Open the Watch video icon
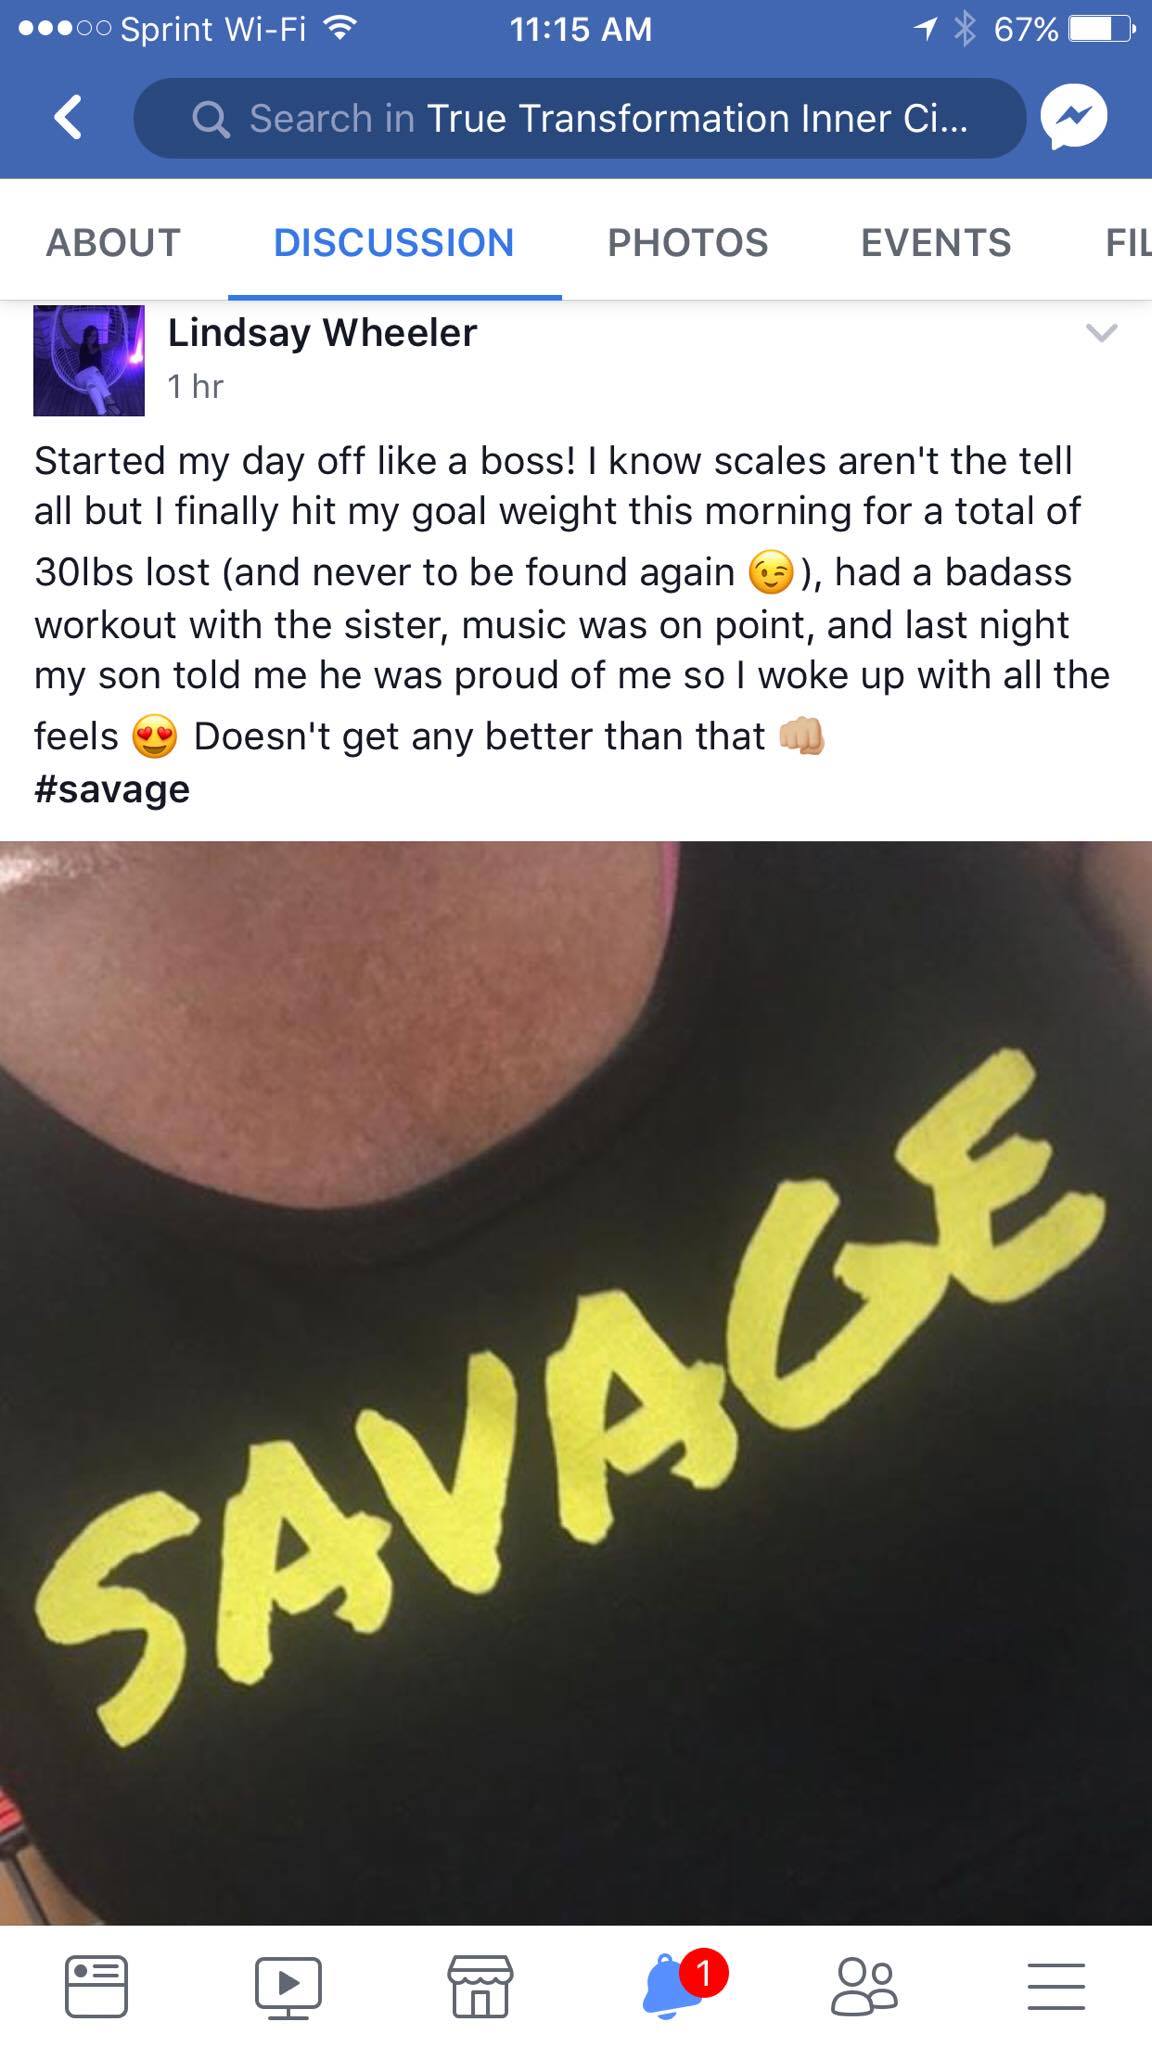 click(288, 1985)
